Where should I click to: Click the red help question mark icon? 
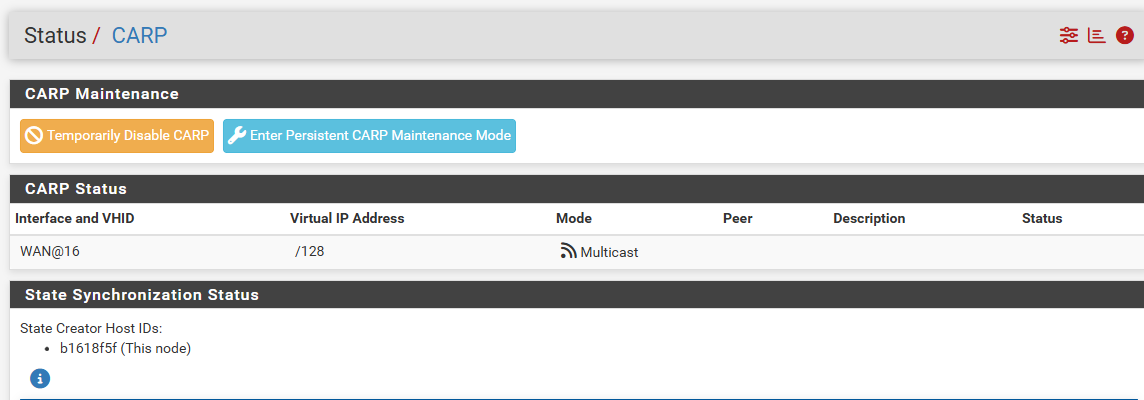point(1125,36)
